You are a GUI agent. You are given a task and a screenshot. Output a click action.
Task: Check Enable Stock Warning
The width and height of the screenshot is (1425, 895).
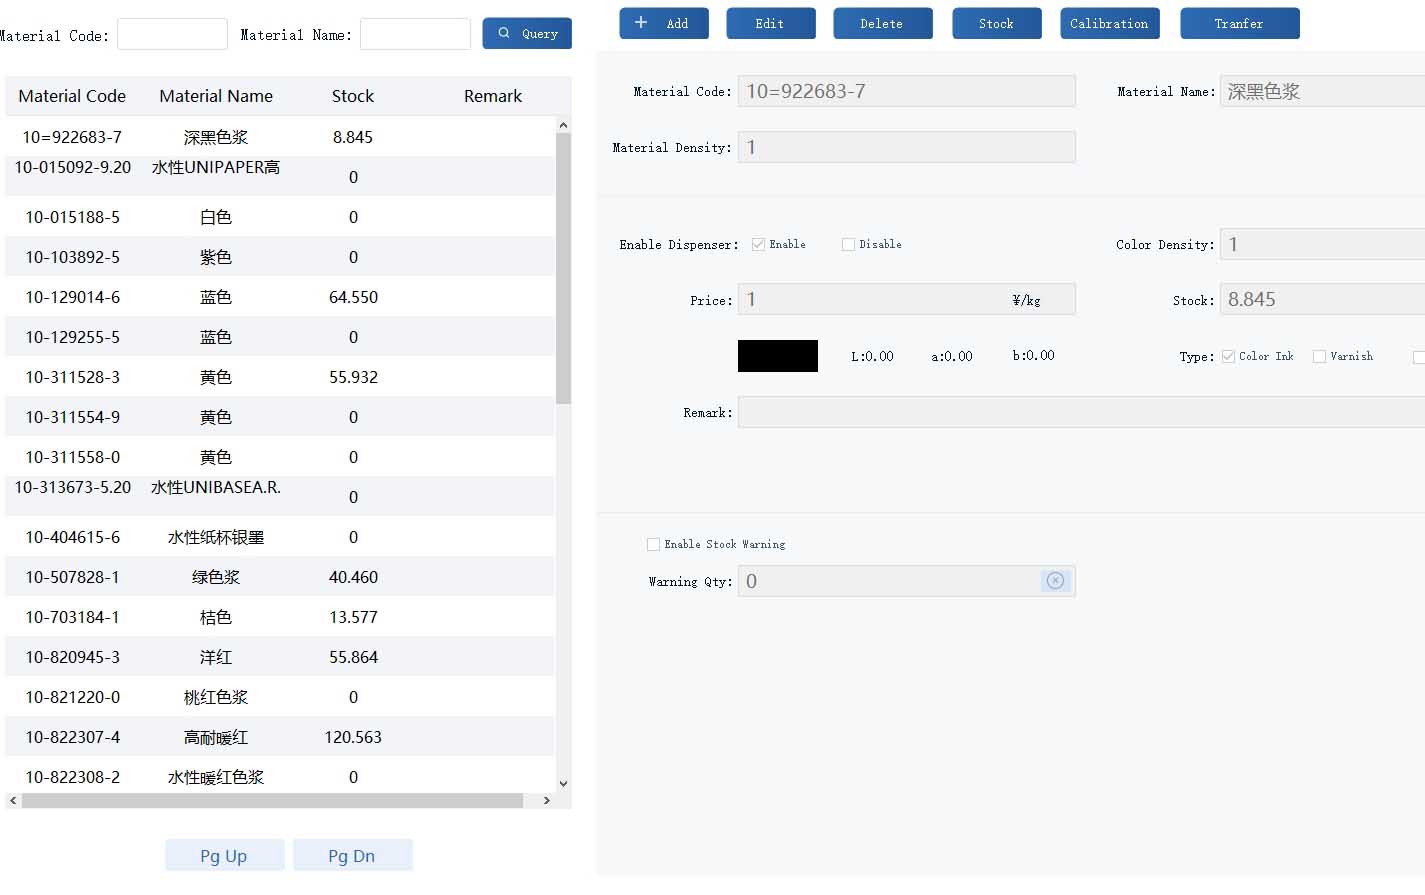tap(653, 544)
